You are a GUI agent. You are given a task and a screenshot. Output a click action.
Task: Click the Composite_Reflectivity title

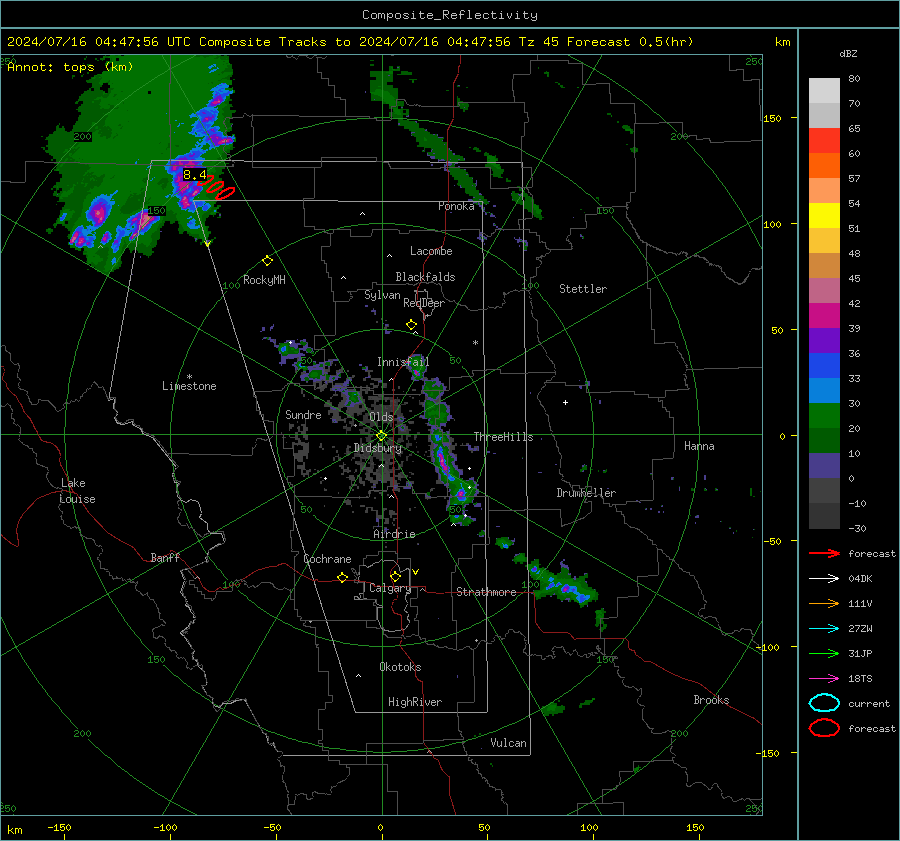point(449,15)
